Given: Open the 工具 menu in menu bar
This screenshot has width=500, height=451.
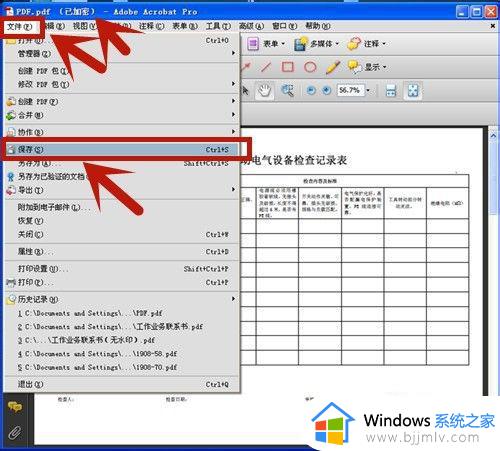Looking at the screenshot, I should point(218,26).
